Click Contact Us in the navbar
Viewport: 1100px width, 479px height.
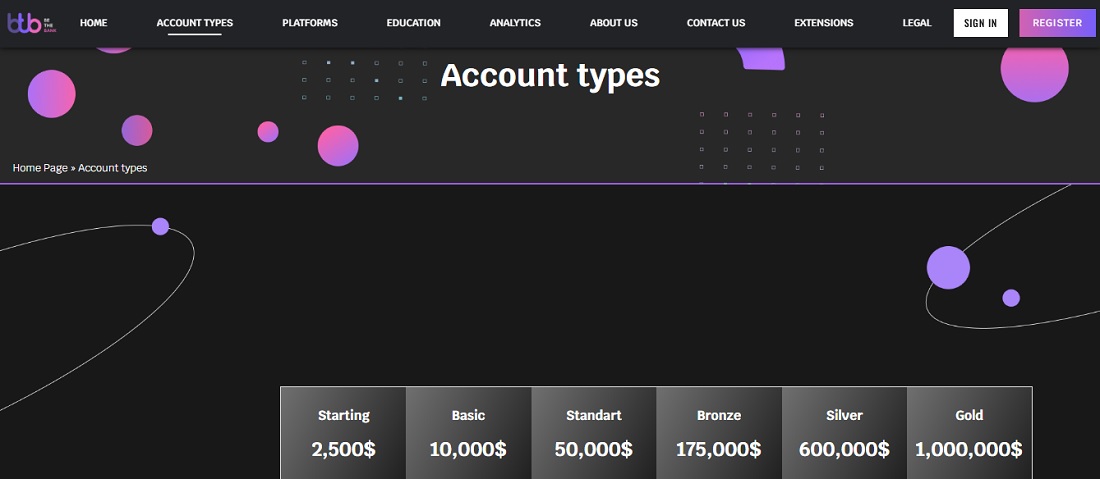pyautogui.click(x=716, y=23)
